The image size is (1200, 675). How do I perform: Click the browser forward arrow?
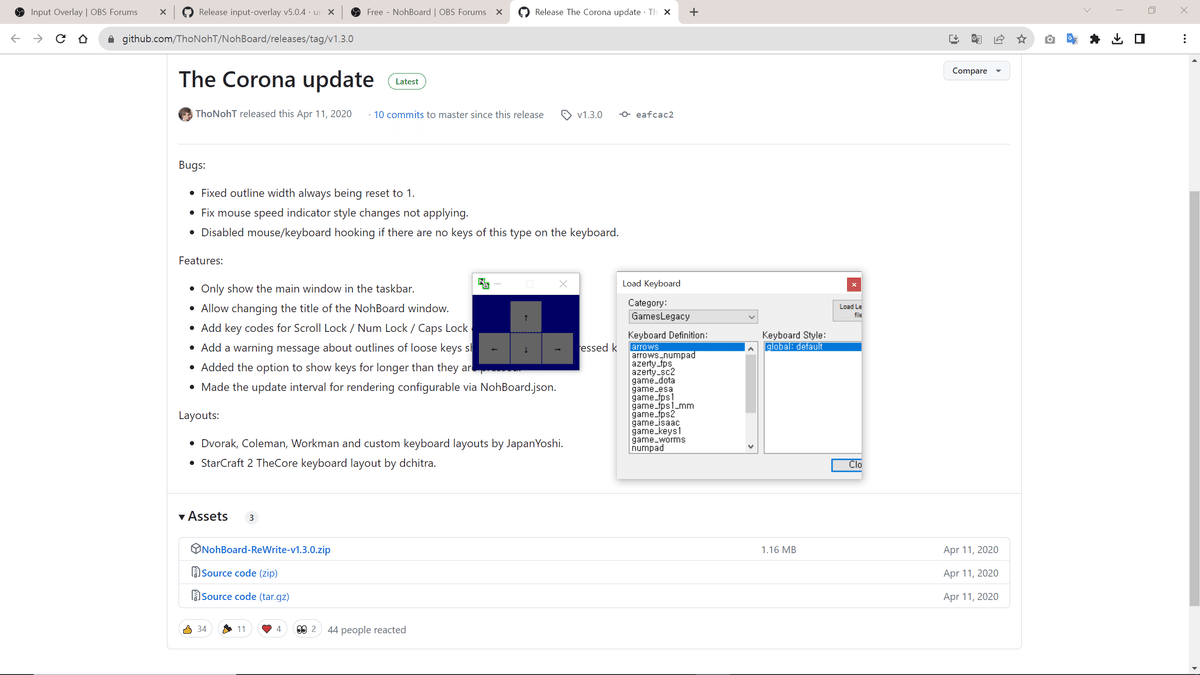(x=38, y=39)
